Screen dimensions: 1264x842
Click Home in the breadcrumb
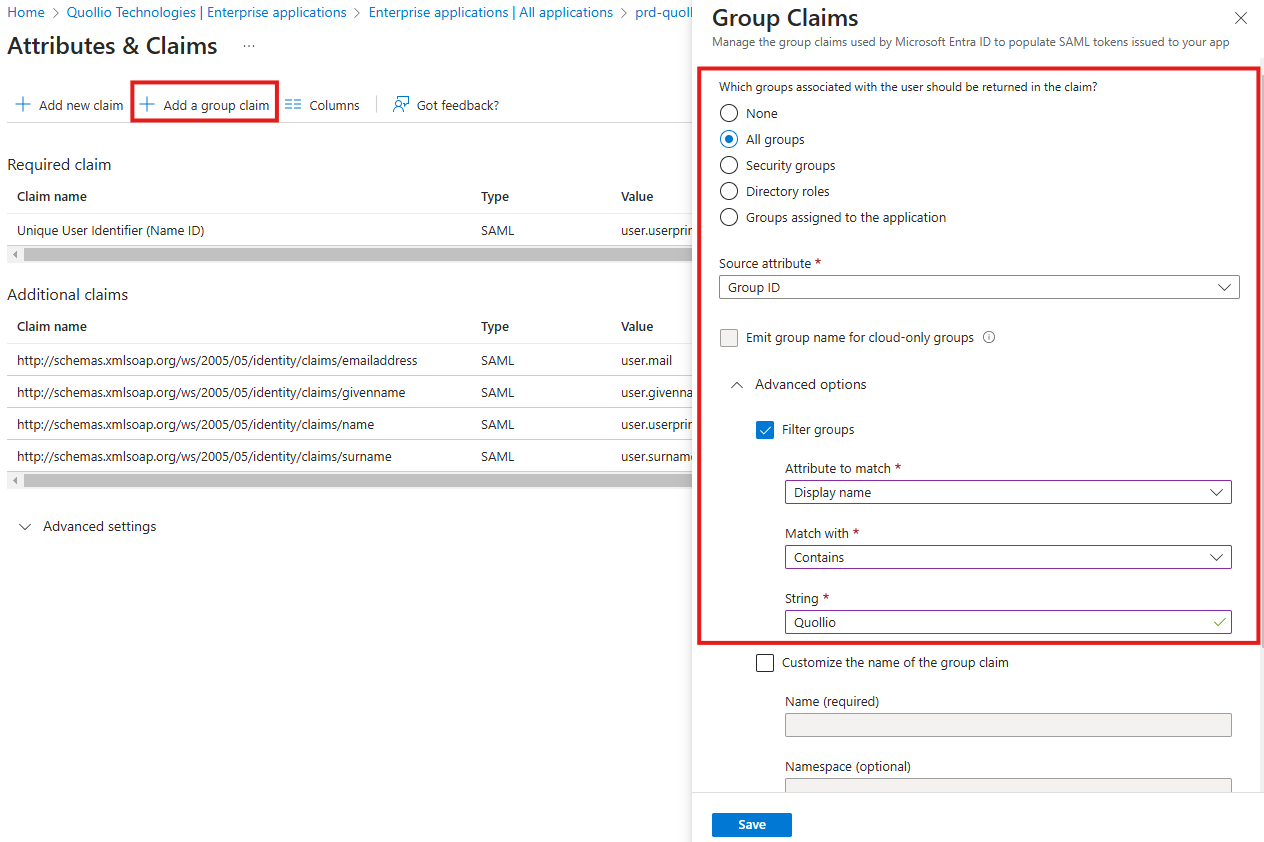26,13
